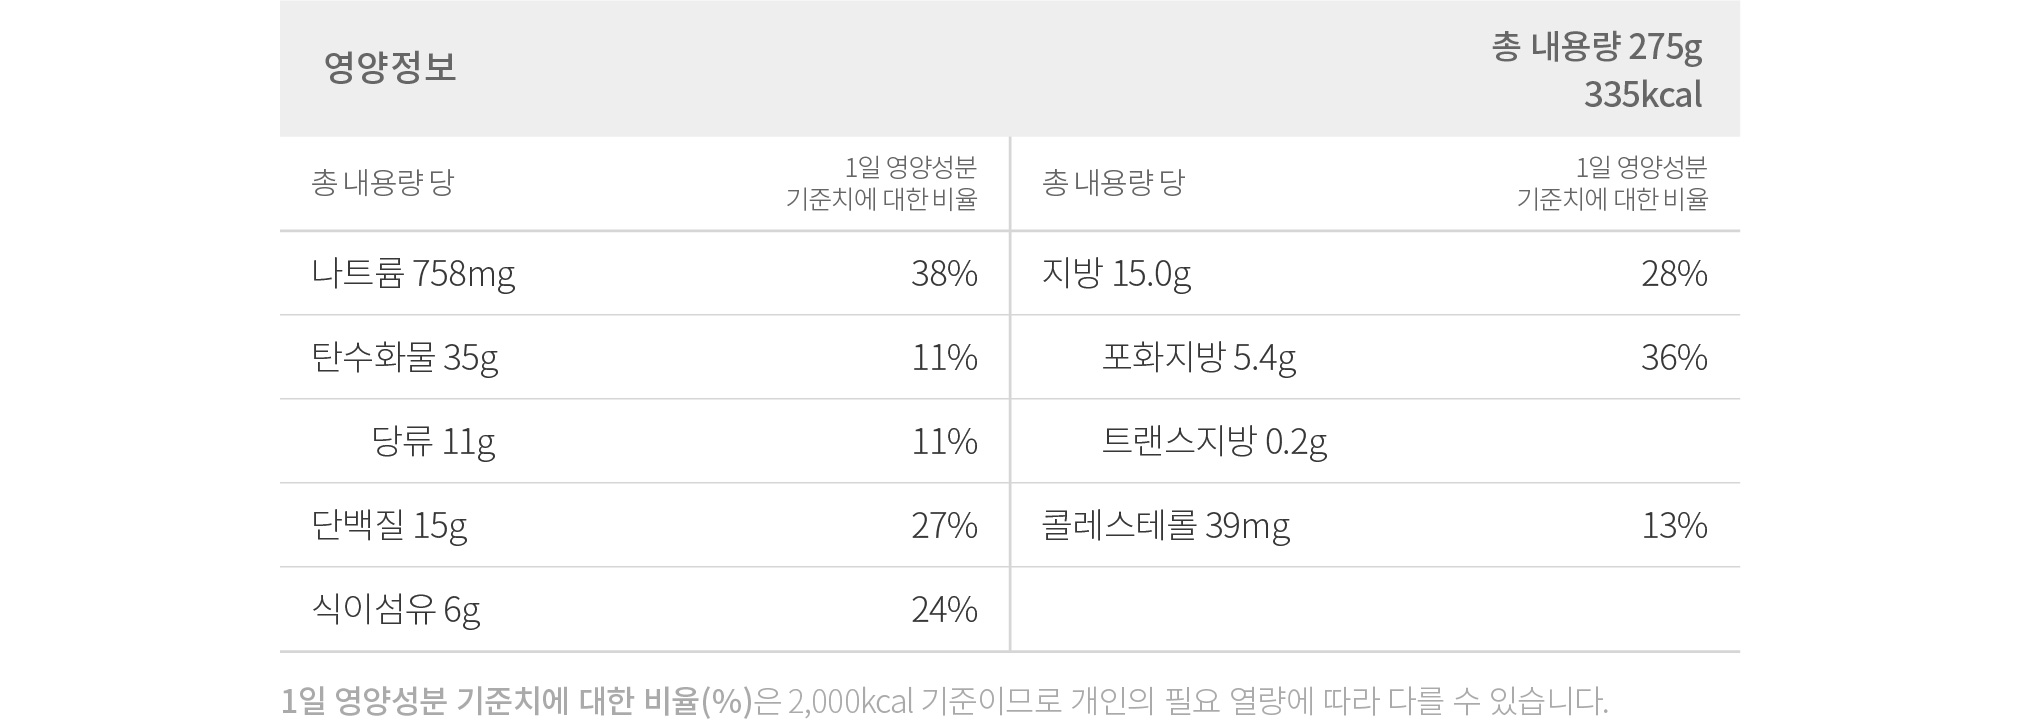Click the 335kcal calorie value

1643,95
